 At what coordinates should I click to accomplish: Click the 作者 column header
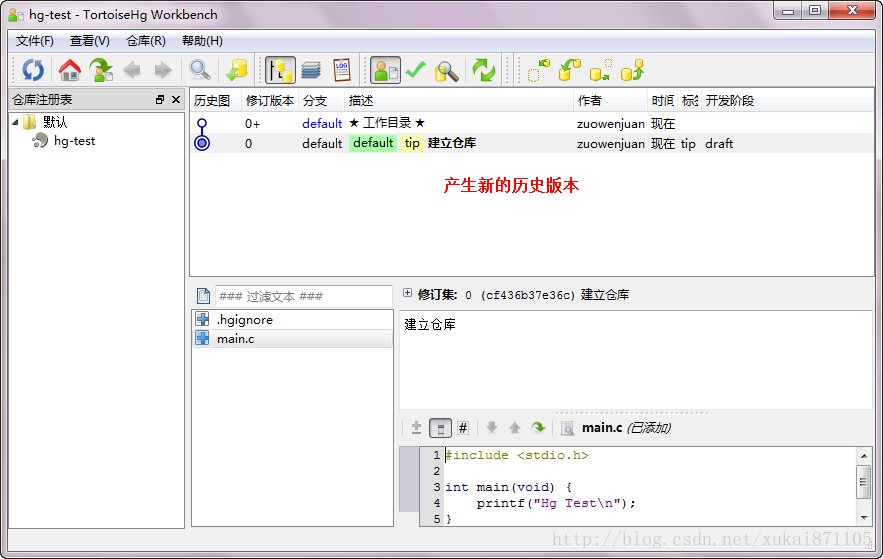610,101
